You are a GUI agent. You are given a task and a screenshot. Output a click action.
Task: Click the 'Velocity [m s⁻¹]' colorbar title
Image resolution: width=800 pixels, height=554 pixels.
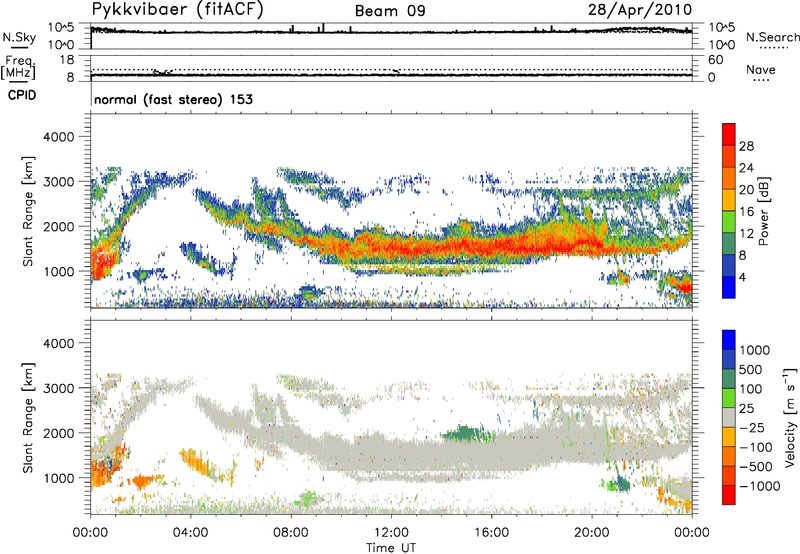[790, 417]
